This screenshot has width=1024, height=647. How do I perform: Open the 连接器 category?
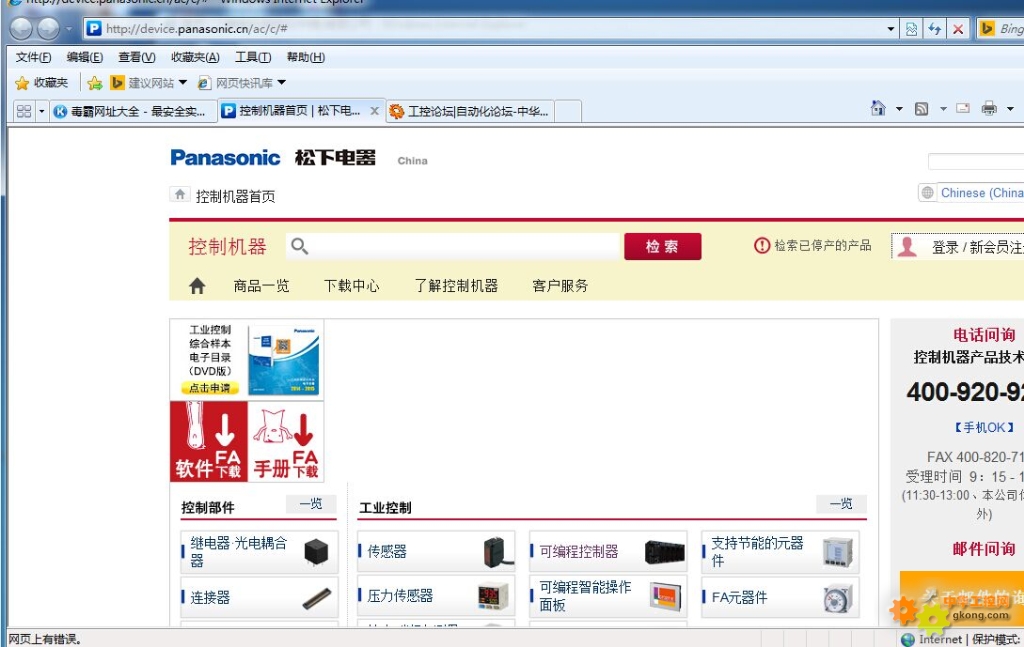(260, 597)
